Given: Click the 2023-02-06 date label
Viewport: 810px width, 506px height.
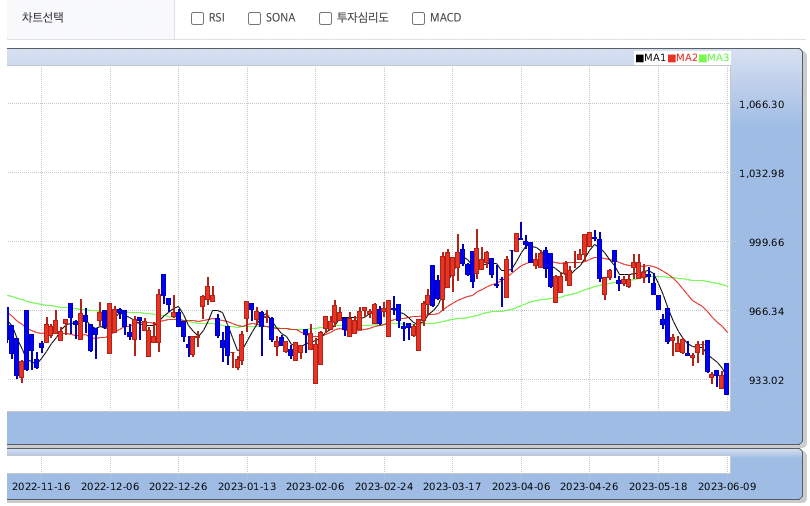Looking at the screenshot, I should click(x=315, y=486).
